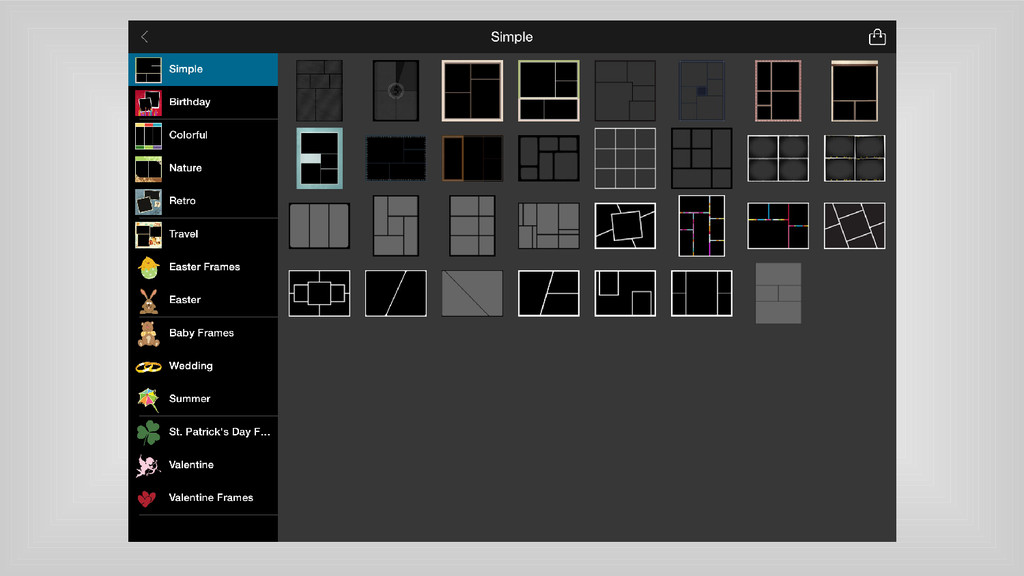Pick the layout with small blue center square
Screen dimensions: 1024x576
pyautogui.click(x=701, y=91)
